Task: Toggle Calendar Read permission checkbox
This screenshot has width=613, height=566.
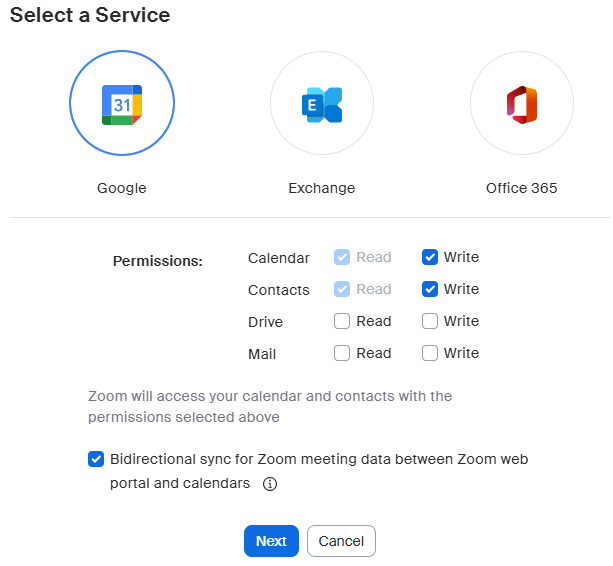Action: pyautogui.click(x=342, y=257)
